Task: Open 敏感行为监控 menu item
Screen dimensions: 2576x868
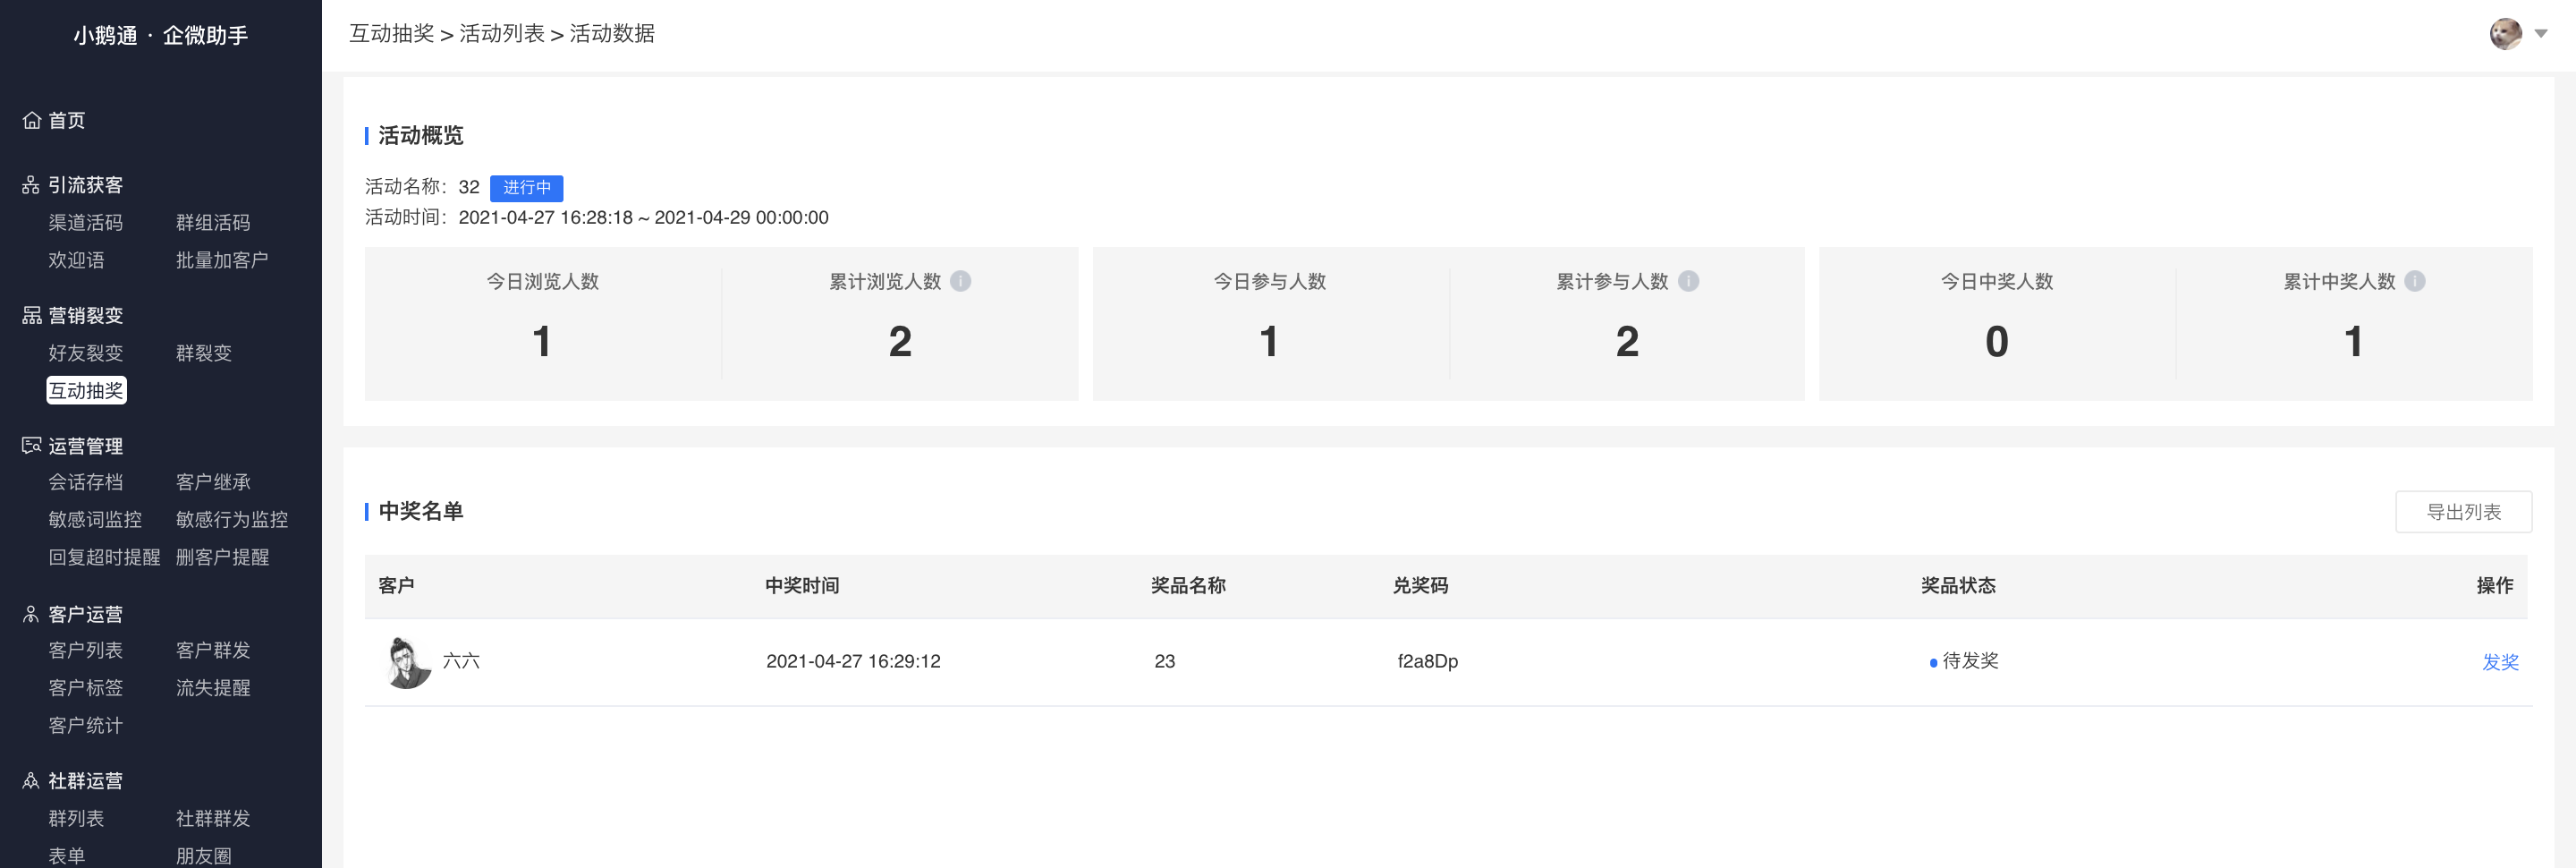Action: coord(232,520)
